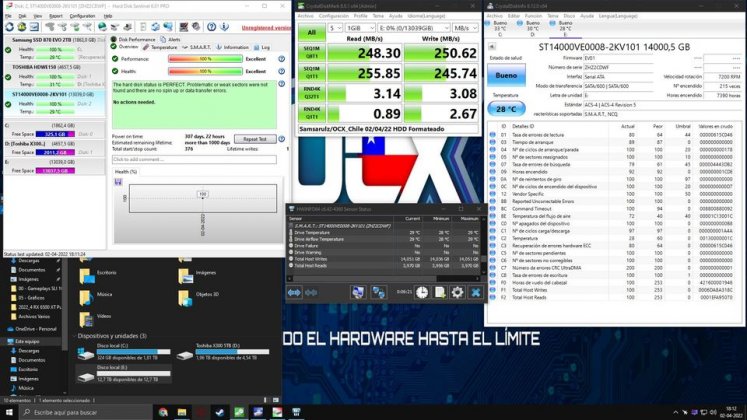This screenshot has height=420, width=747.
Task: Open the Report menu in Hard Disk Sentinel
Action: [x=56, y=16]
